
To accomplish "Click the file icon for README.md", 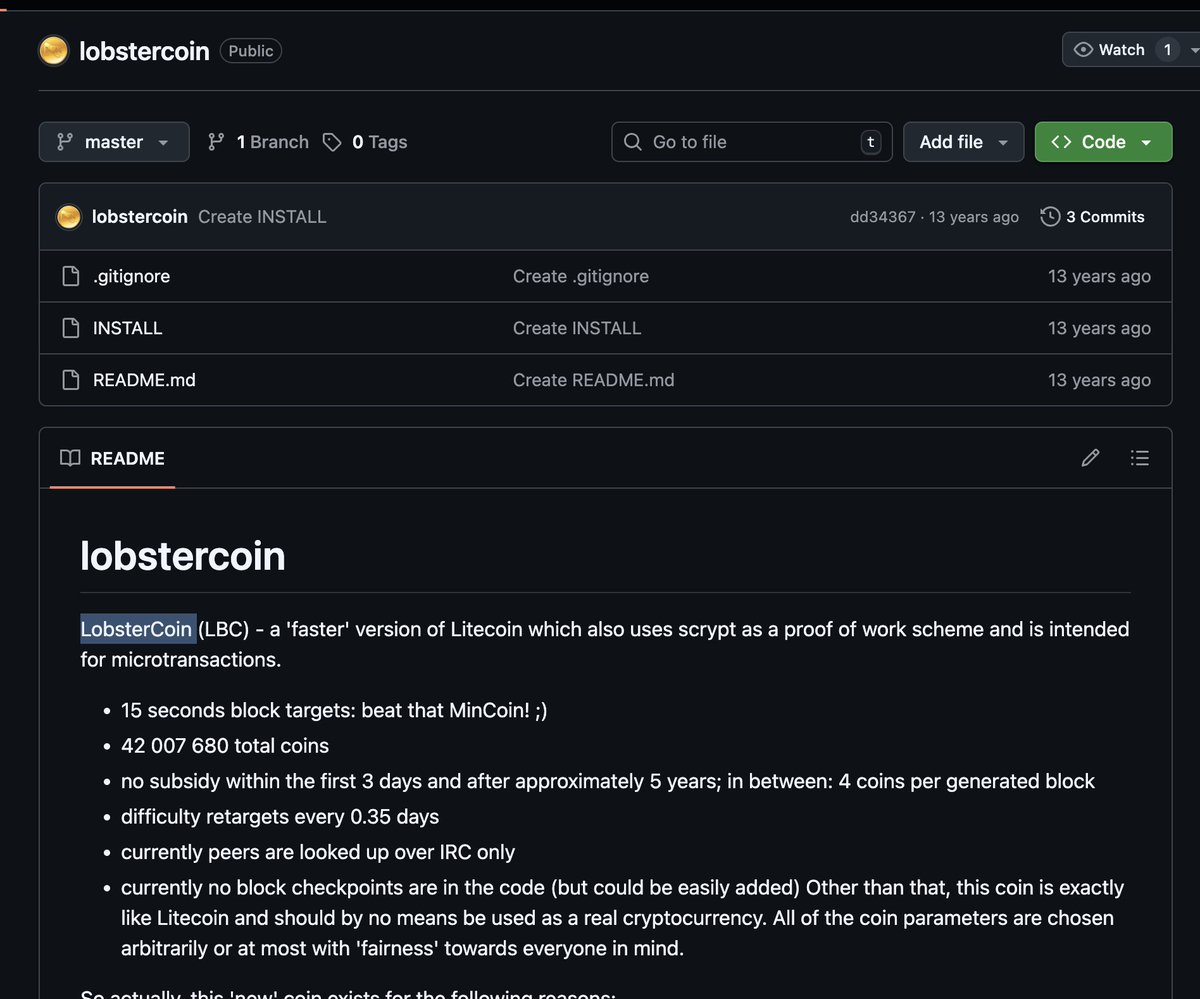I will click(x=70, y=380).
